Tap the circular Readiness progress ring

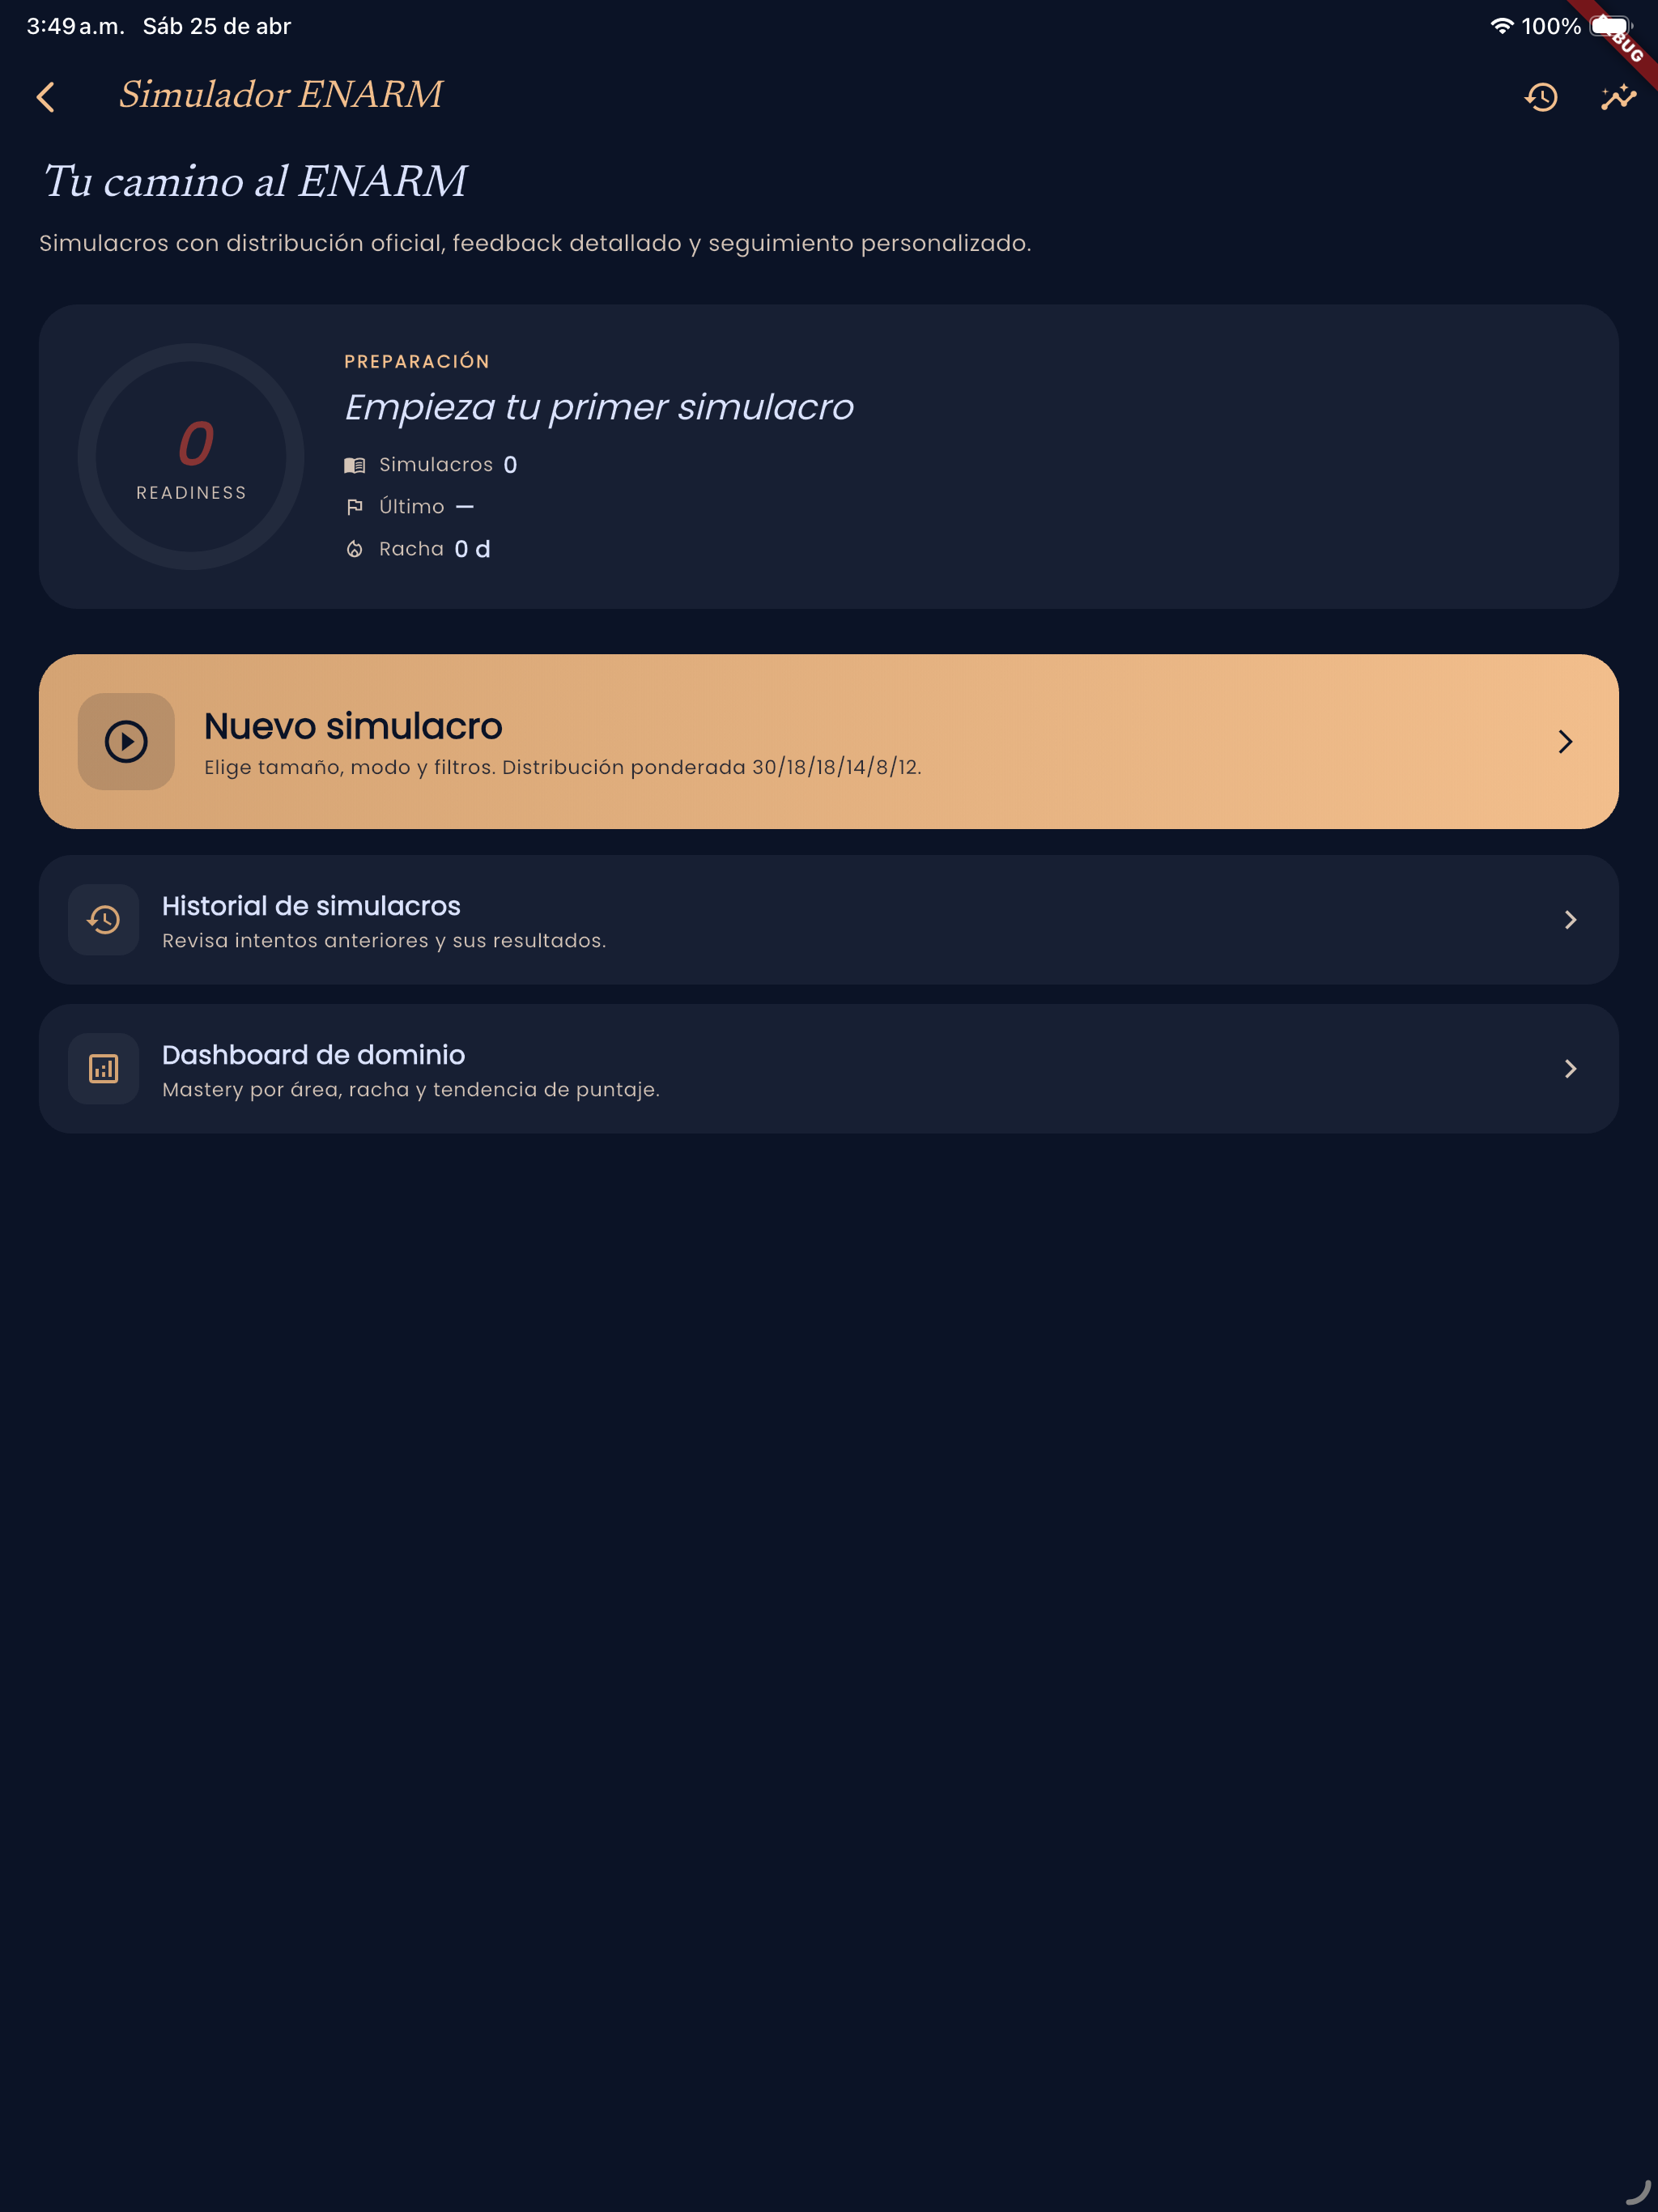[191, 457]
